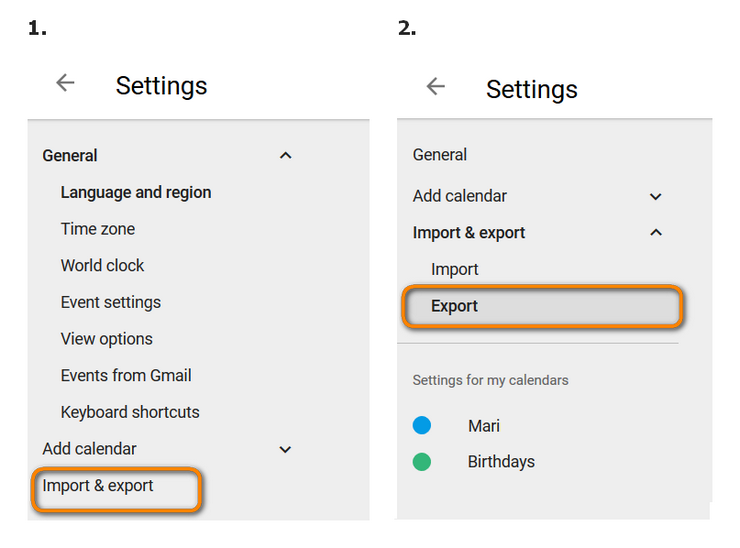740x548 pixels.
Task: Open Keyboard shortcuts settings
Action: pos(130,412)
